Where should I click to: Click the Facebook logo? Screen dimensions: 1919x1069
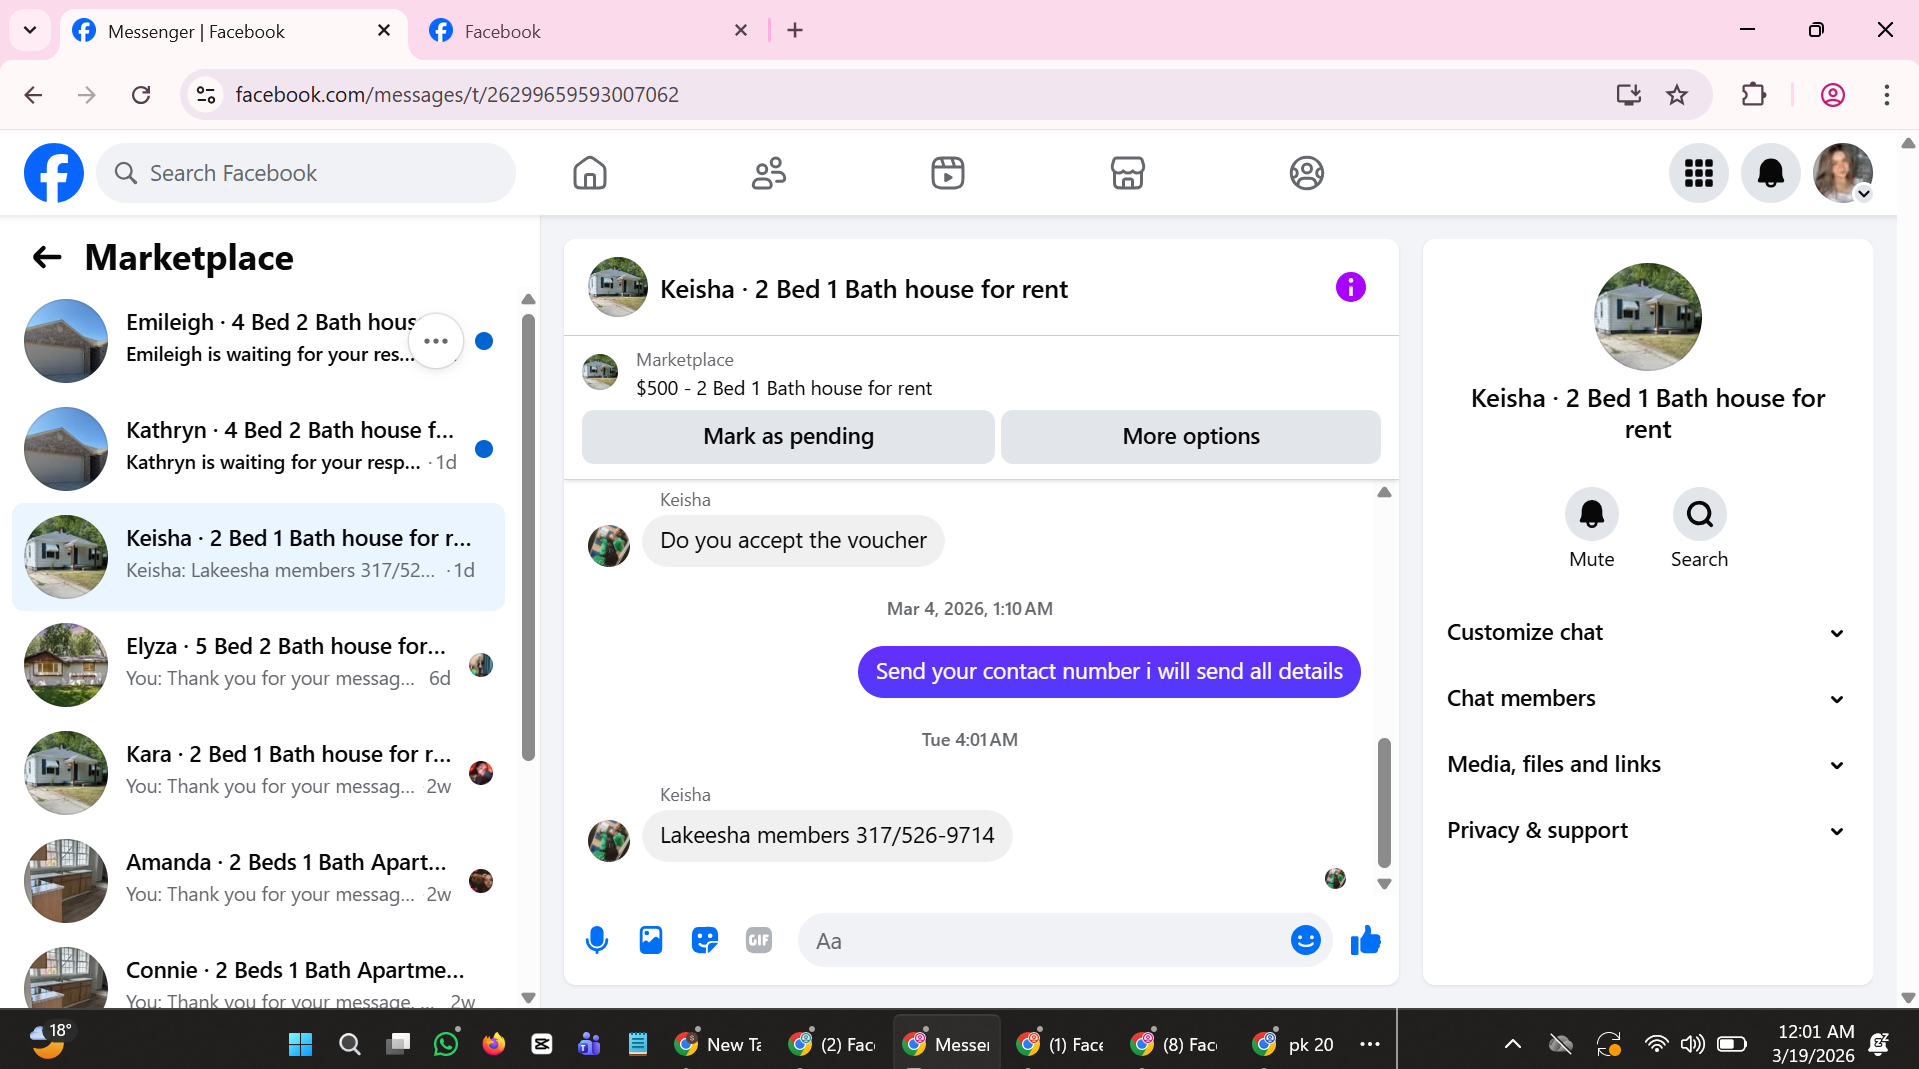(54, 173)
